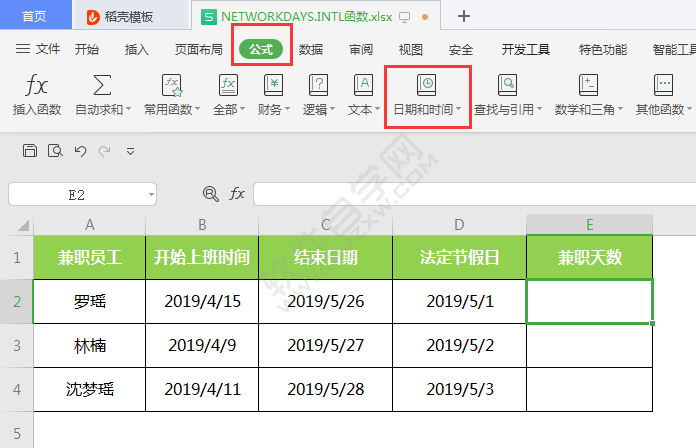Viewport: 696px width, 448px height.
Task: Open the 文本 text functions icon
Action: [x=363, y=85]
